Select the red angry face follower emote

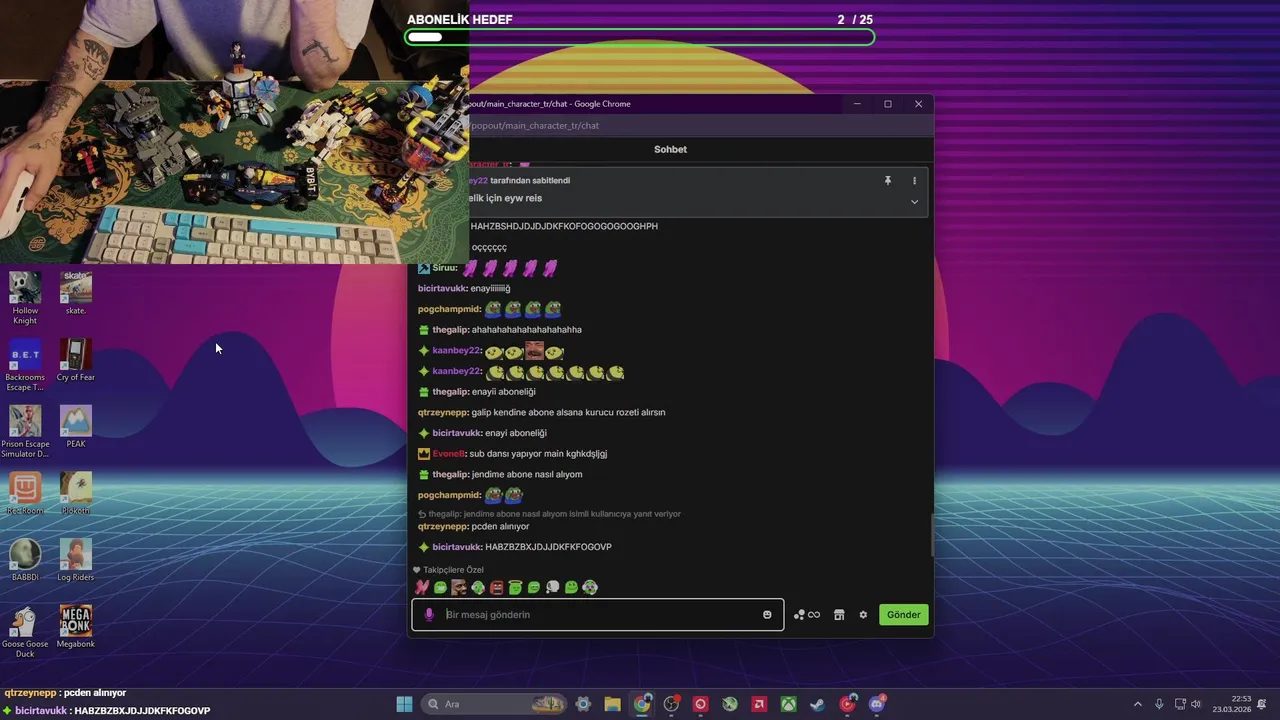(496, 587)
